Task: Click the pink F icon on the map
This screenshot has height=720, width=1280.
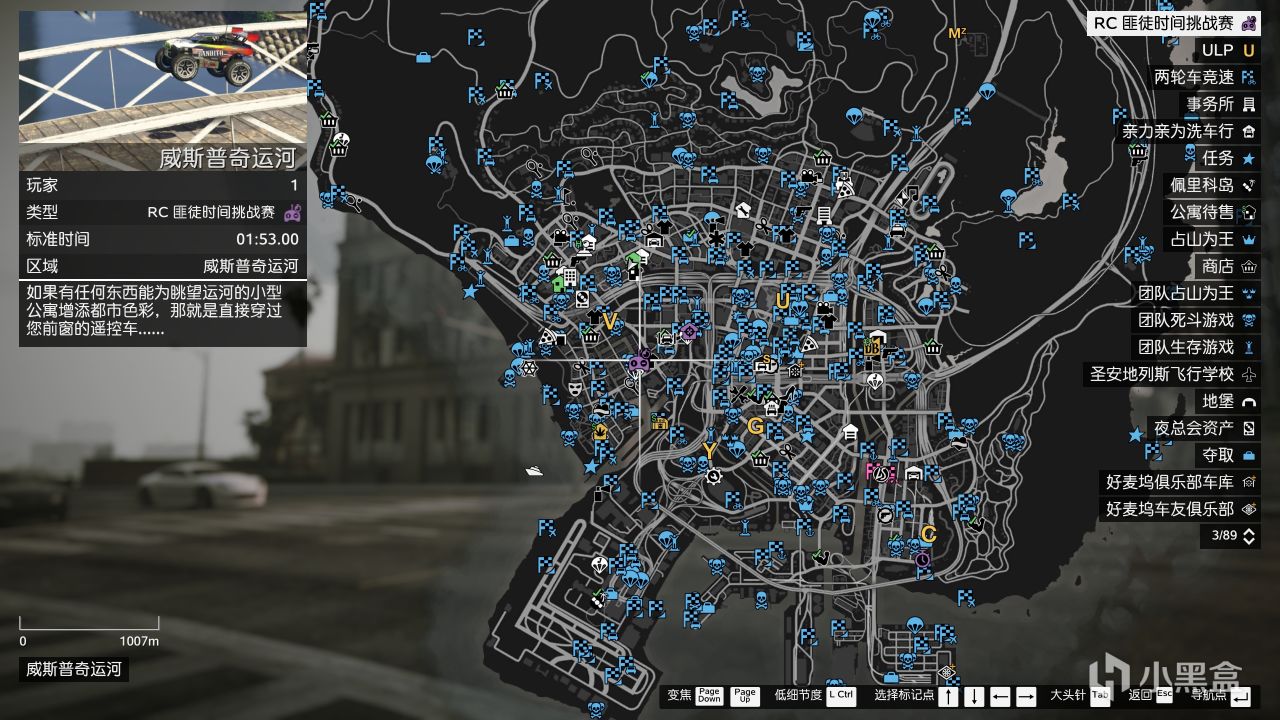Action: pyautogui.click(x=871, y=470)
